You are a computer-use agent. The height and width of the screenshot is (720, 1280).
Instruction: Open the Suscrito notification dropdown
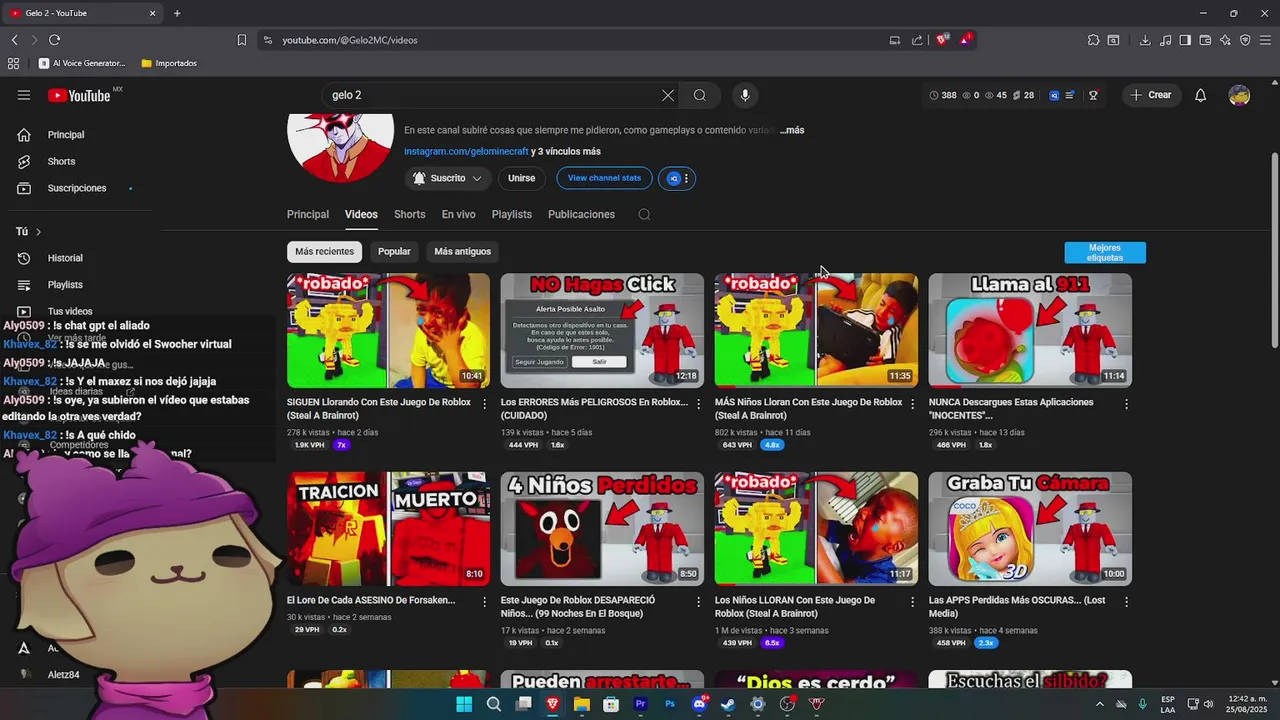click(448, 178)
